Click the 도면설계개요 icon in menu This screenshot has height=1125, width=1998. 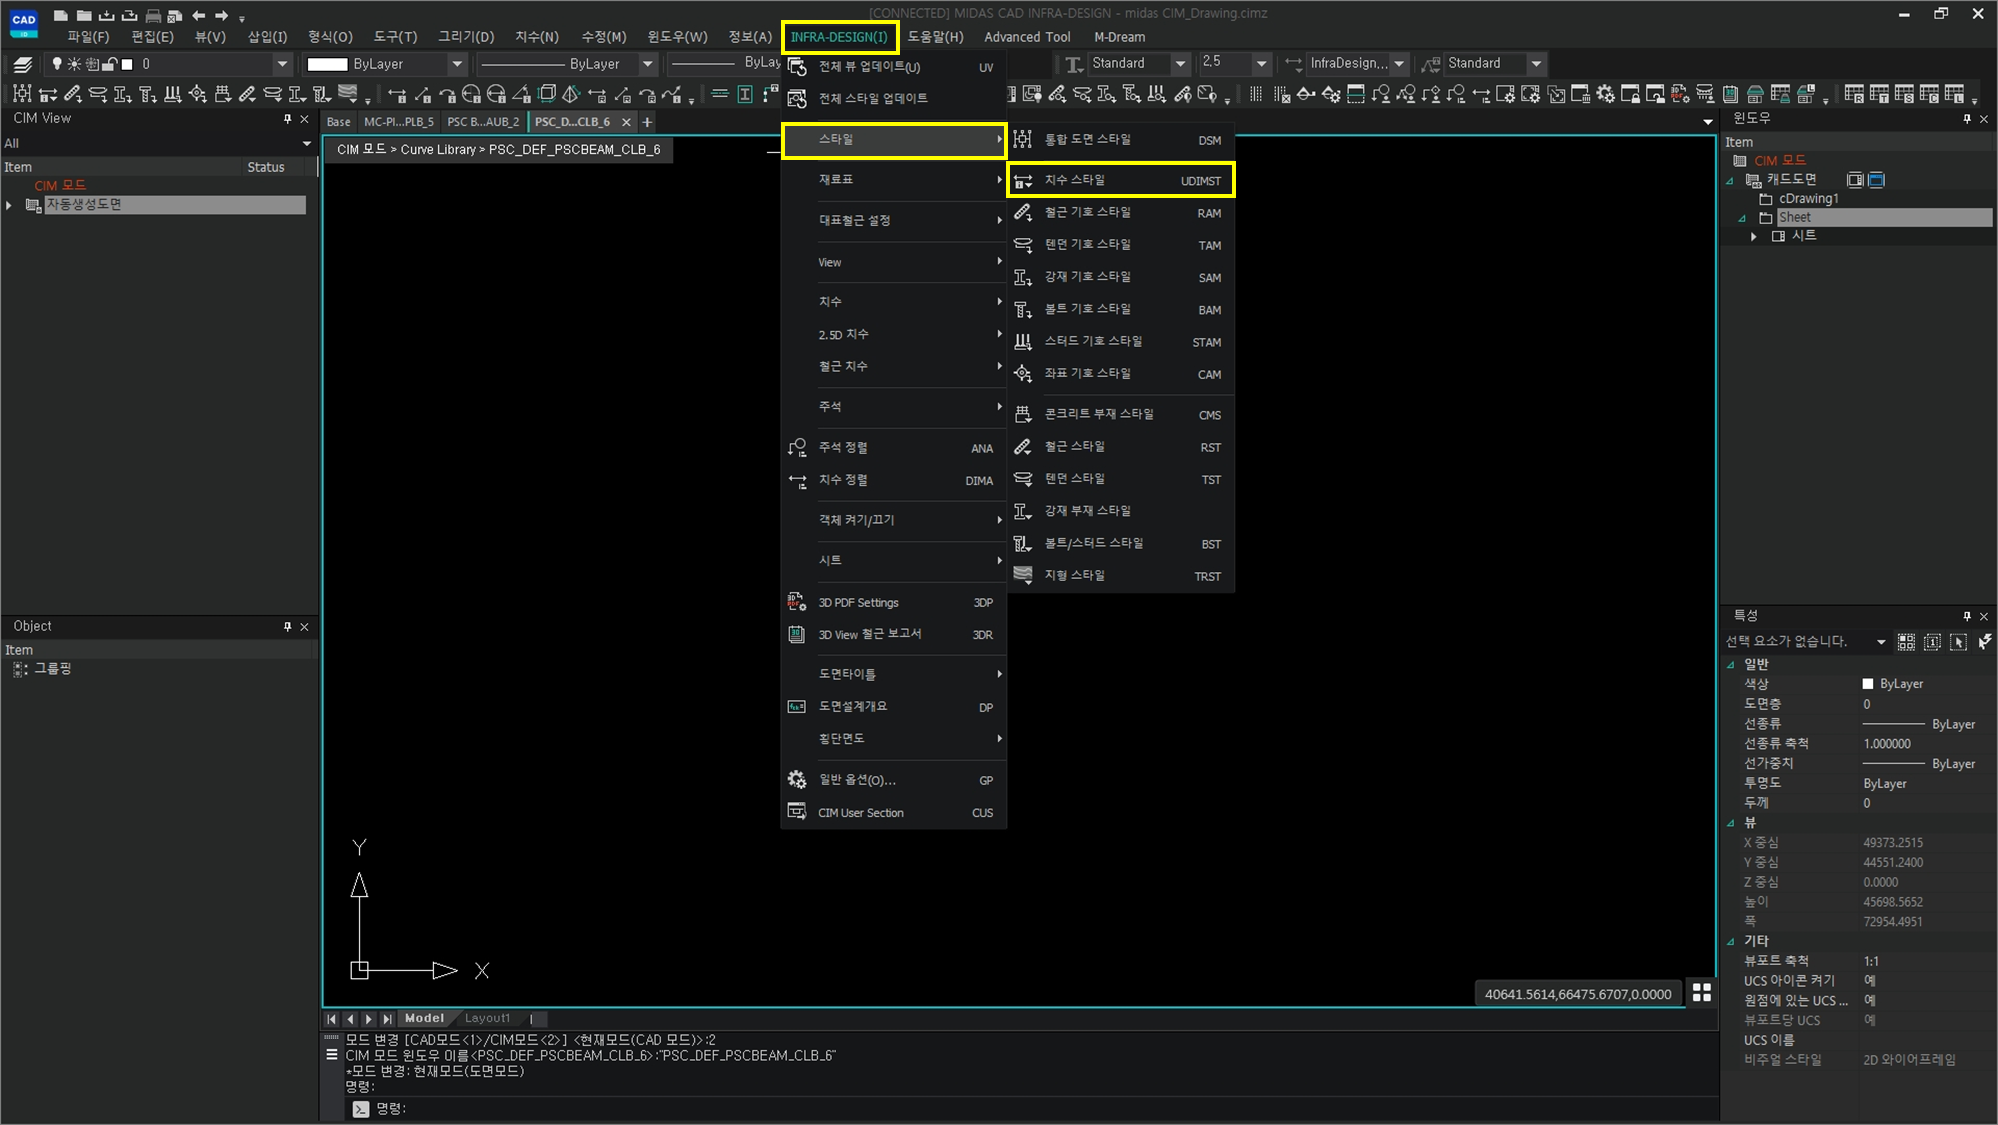797,707
